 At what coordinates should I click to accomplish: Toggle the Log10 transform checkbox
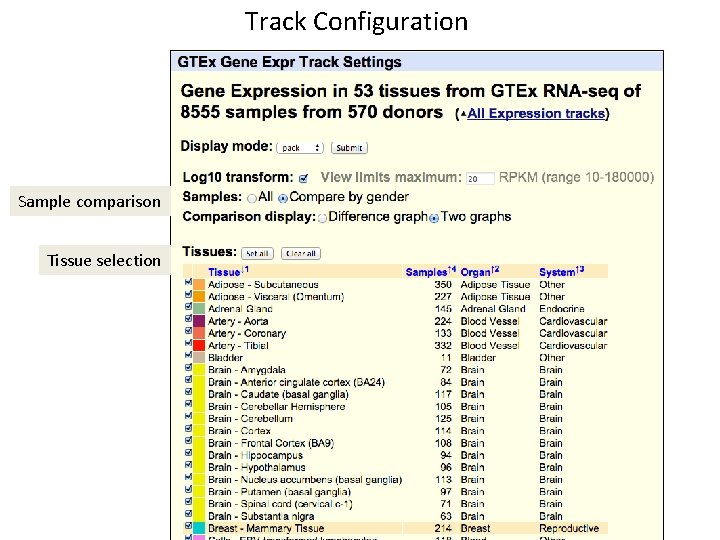point(303,178)
